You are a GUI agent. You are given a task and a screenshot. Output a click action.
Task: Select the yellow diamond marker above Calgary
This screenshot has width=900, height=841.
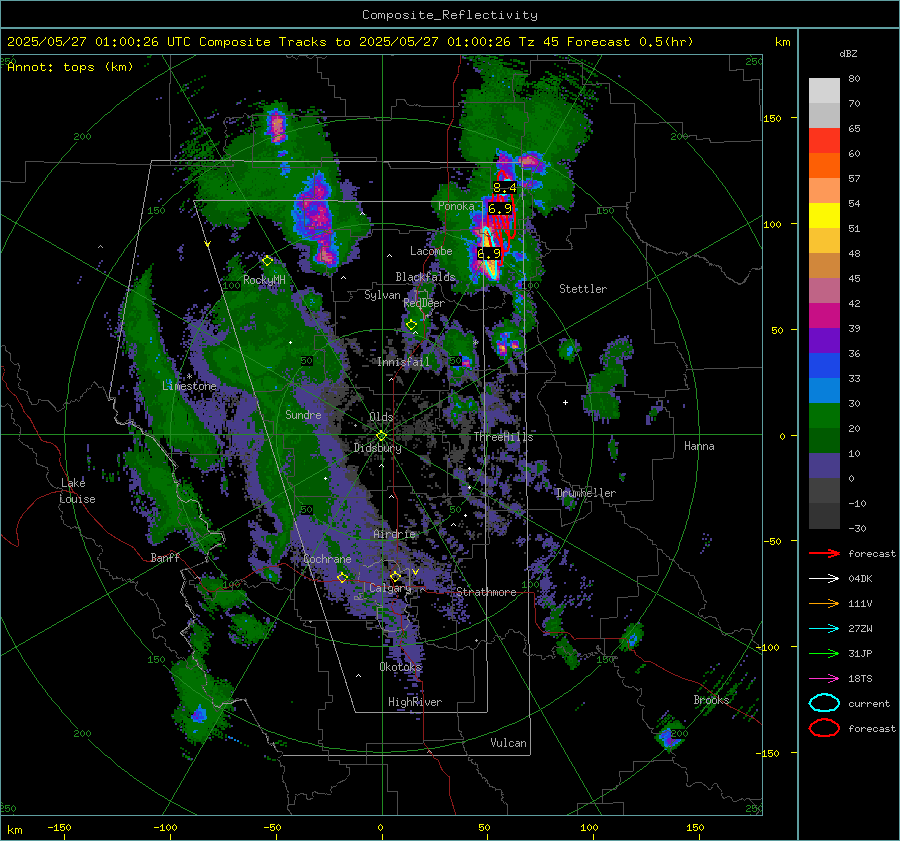click(x=395, y=576)
